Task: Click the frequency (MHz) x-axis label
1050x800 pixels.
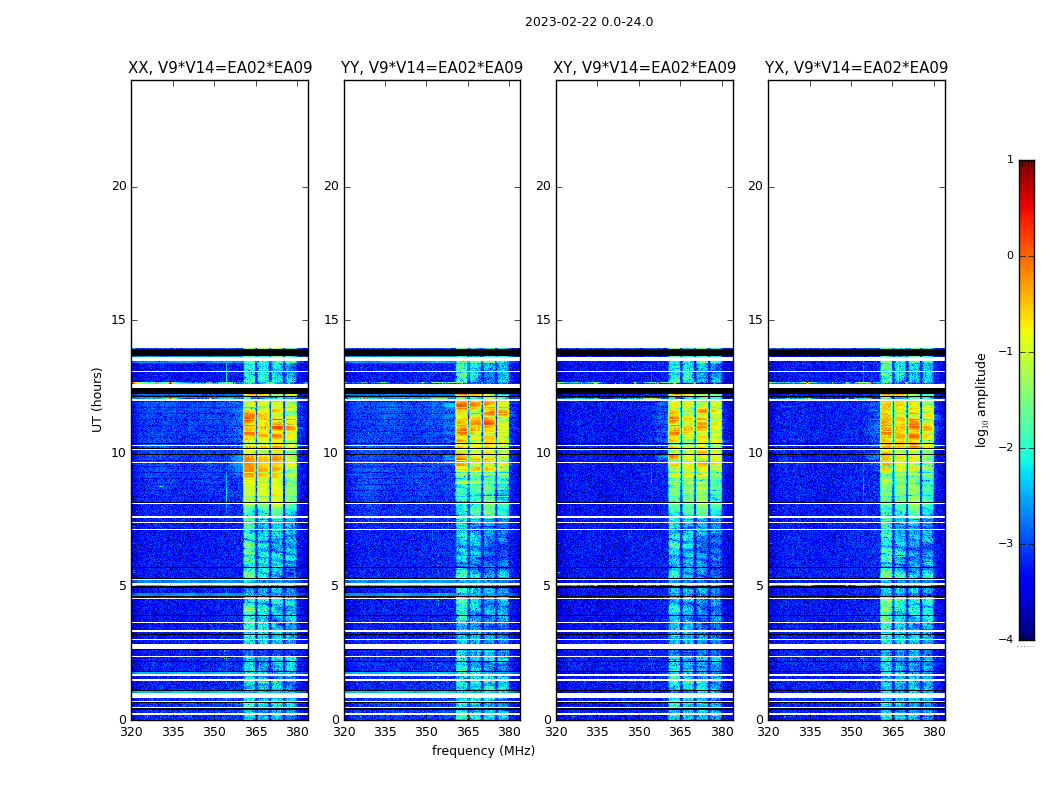Action: coord(483,751)
